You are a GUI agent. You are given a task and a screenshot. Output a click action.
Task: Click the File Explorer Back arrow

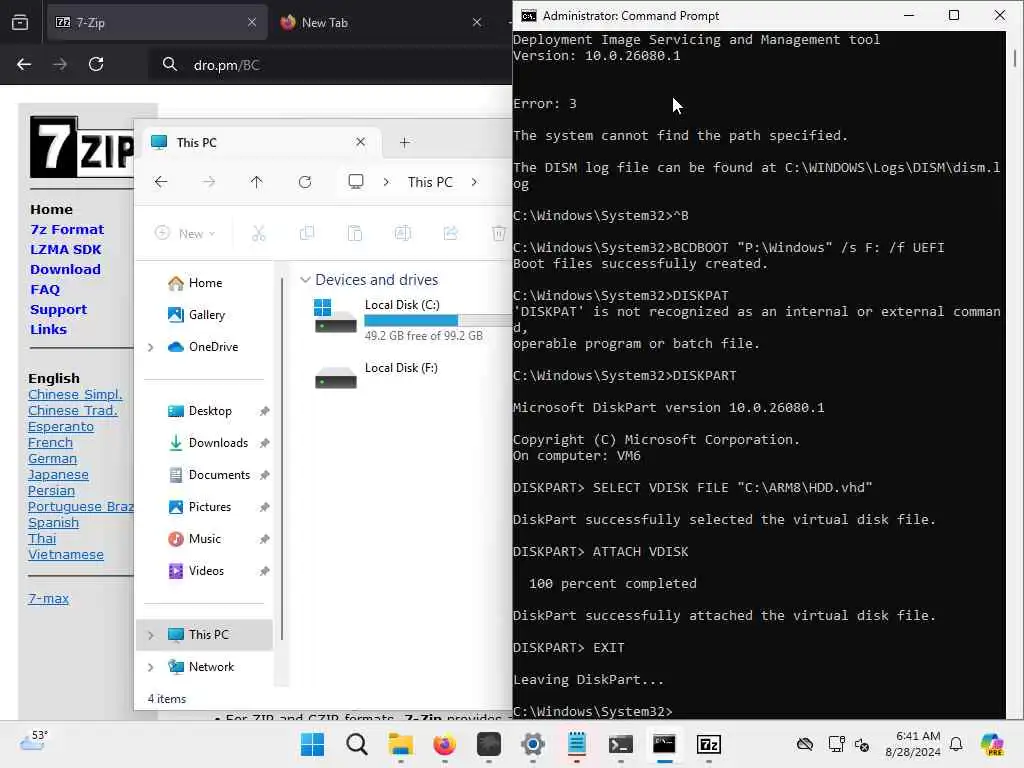[x=161, y=182]
